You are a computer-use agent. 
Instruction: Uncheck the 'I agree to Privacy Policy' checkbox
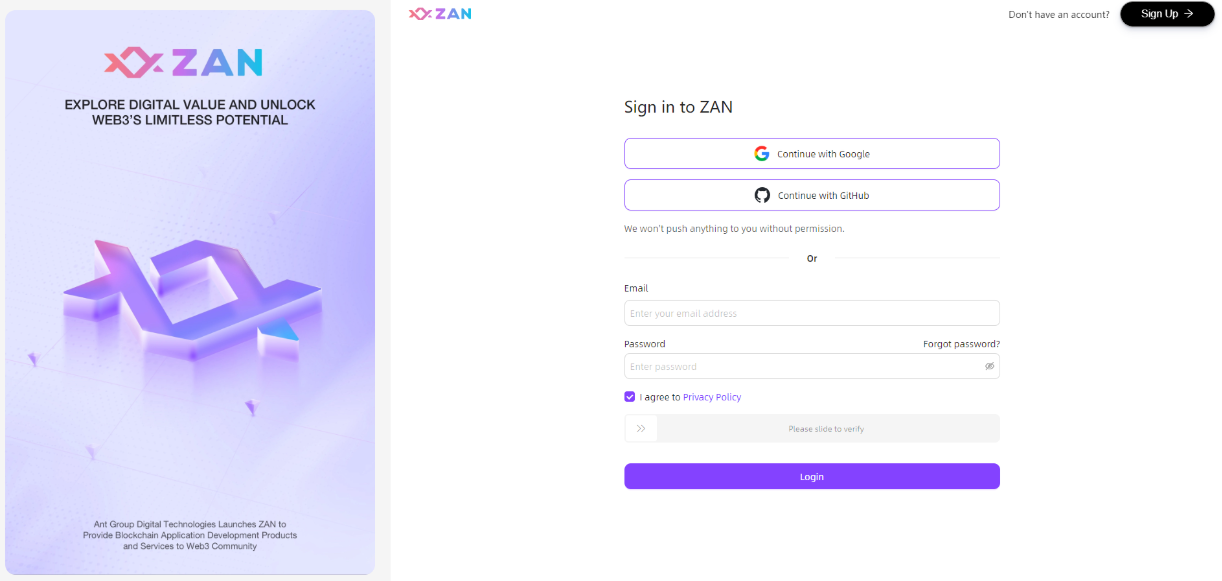pyautogui.click(x=630, y=397)
